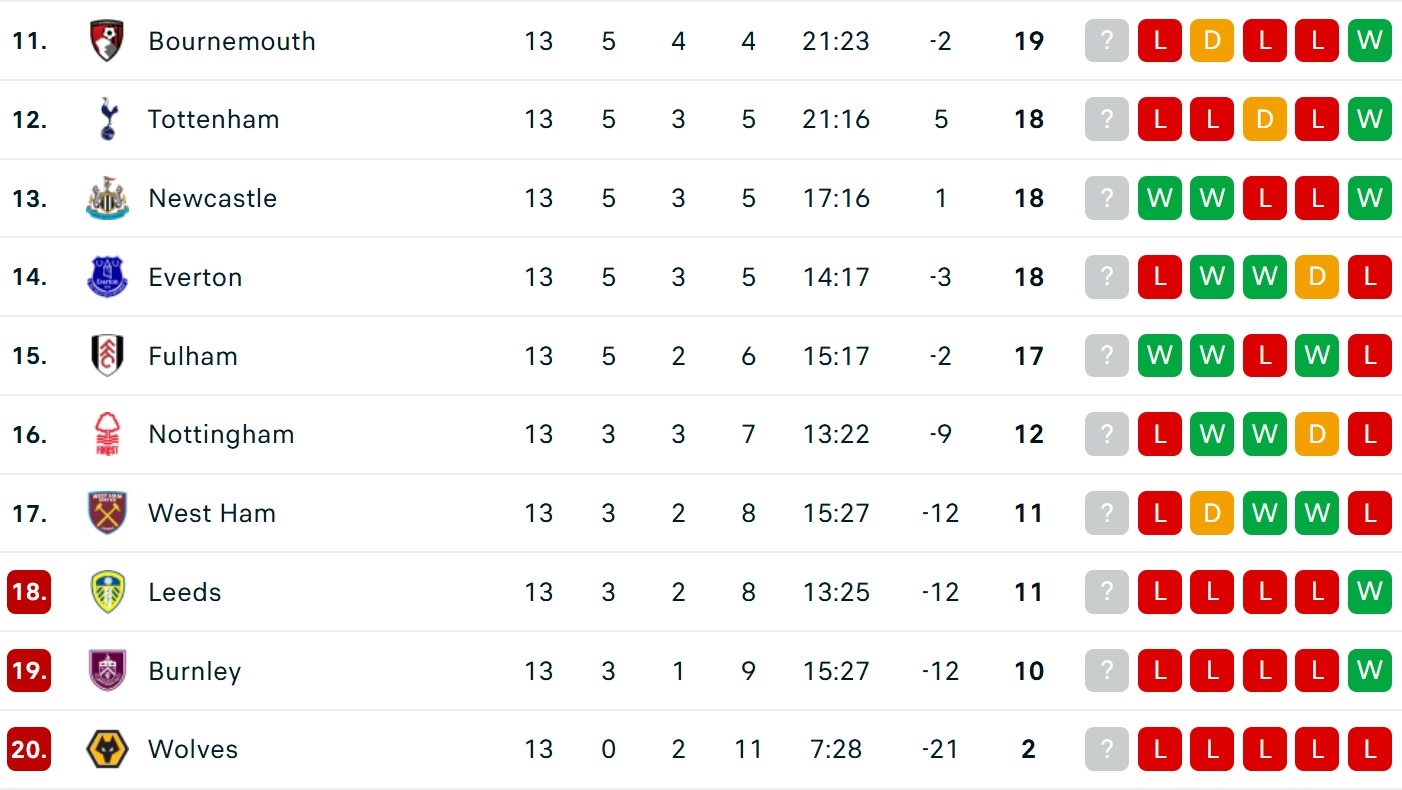Click the West Ham club crest icon

click(x=107, y=513)
